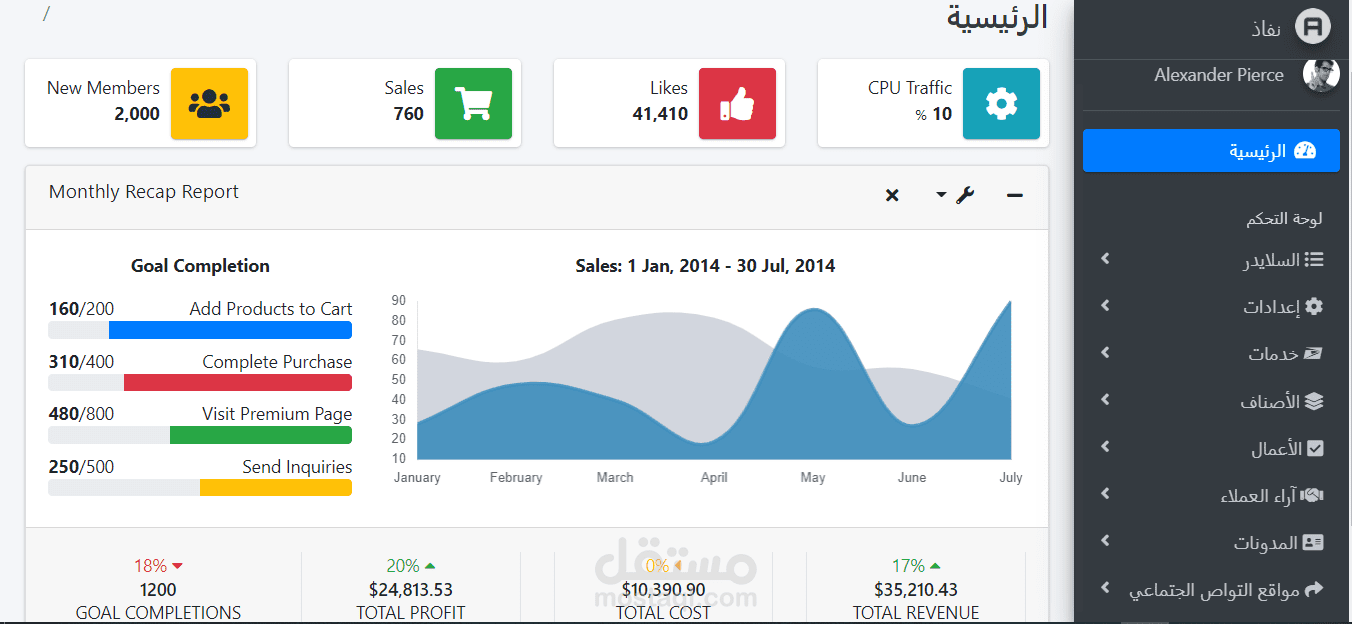Open the المدونات menu item
The width and height of the screenshot is (1352, 624).
tap(1211, 543)
